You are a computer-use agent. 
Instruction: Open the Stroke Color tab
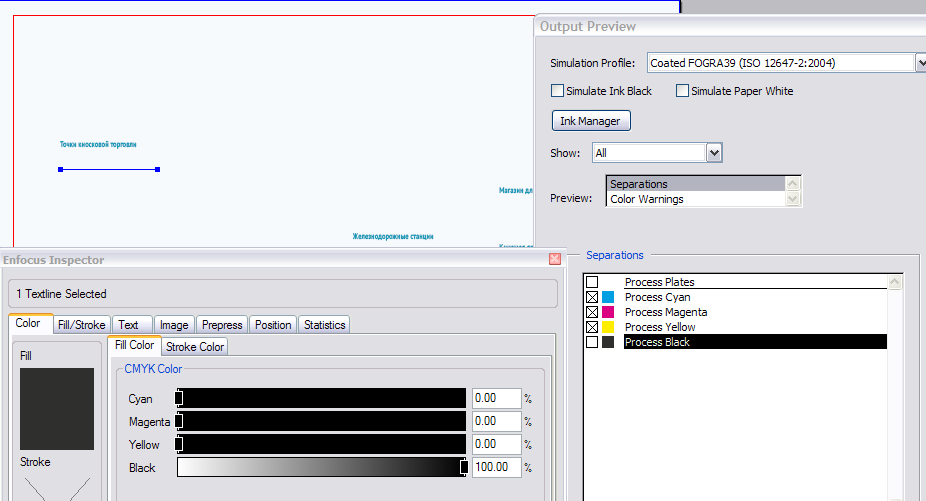(195, 347)
